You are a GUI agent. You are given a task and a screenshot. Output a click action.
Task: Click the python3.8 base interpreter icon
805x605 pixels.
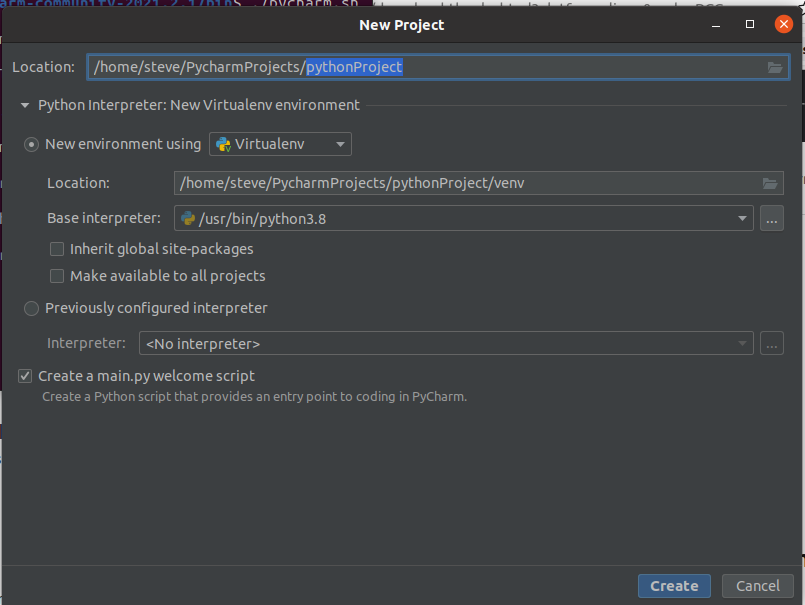pos(188,218)
